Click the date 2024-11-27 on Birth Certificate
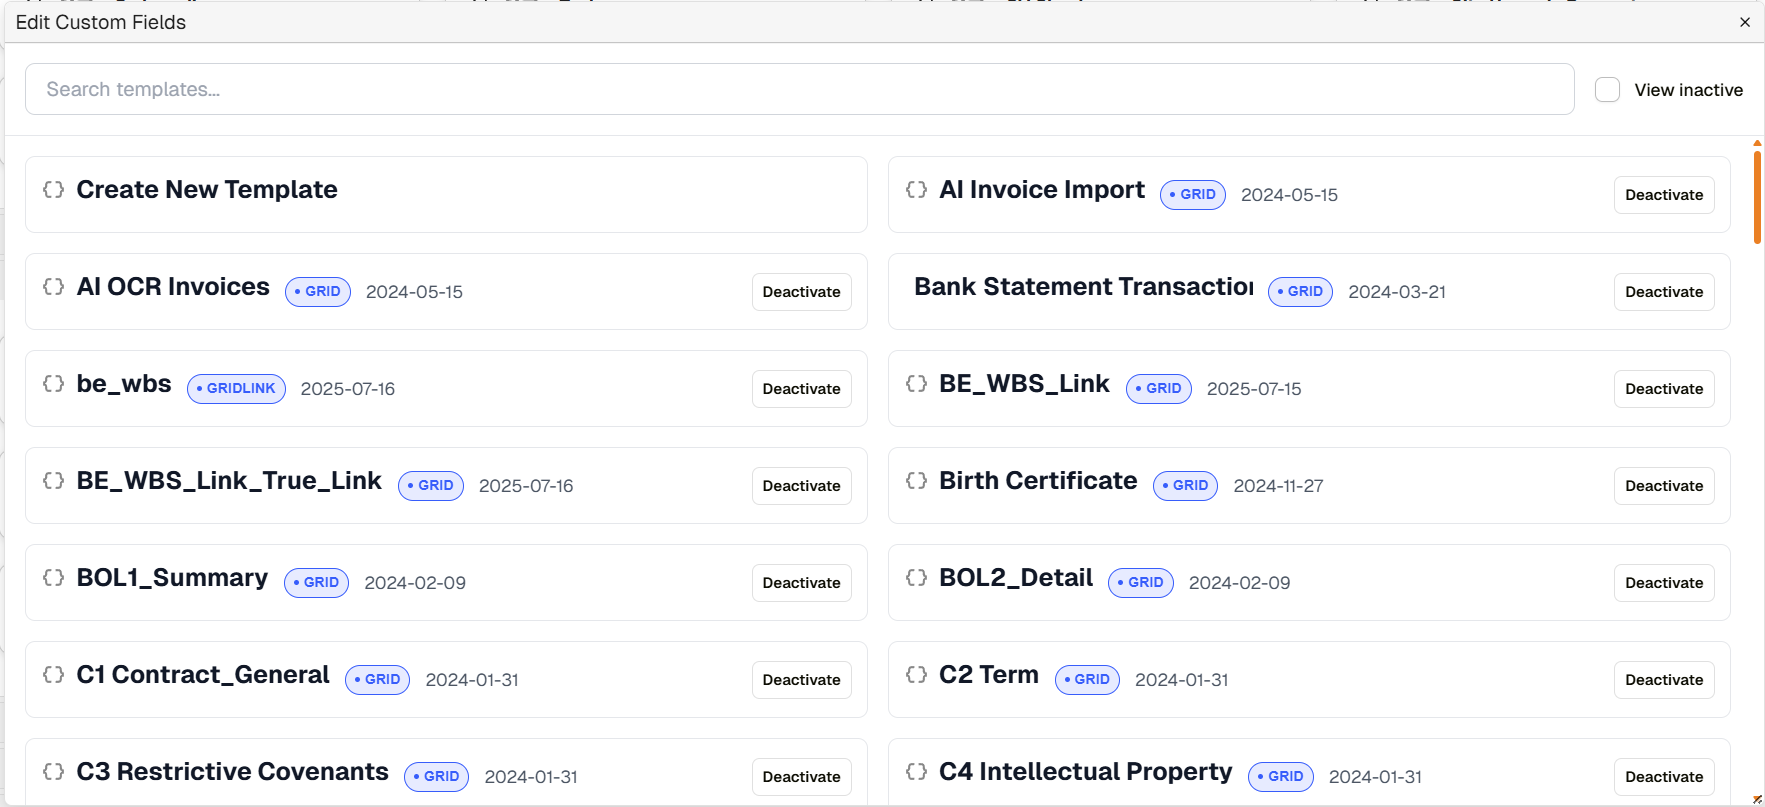This screenshot has height=807, width=1765. coord(1278,486)
